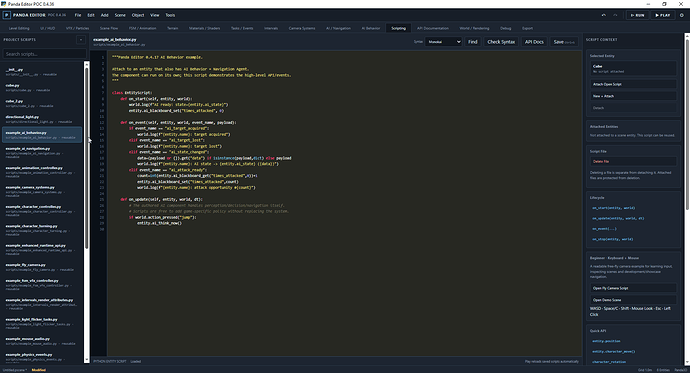Select example_fun_vfx_controller.py script
The height and width of the screenshot is (373, 690).
tap(42, 285)
